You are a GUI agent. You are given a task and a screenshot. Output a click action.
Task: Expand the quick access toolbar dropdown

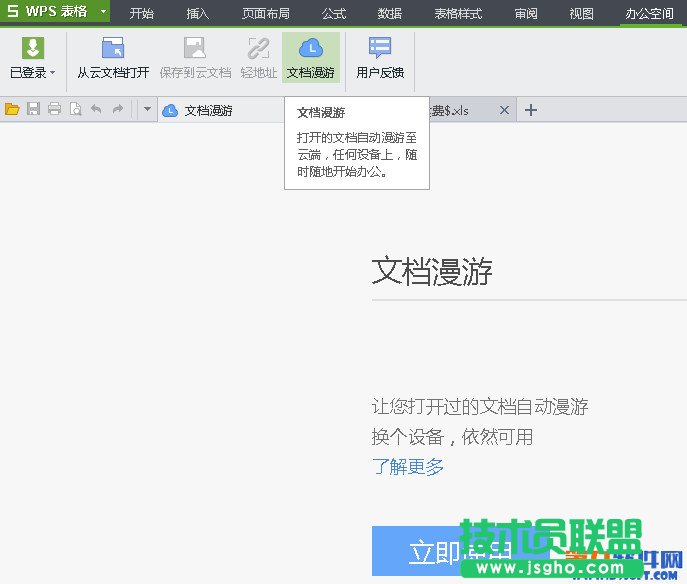tap(147, 109)
